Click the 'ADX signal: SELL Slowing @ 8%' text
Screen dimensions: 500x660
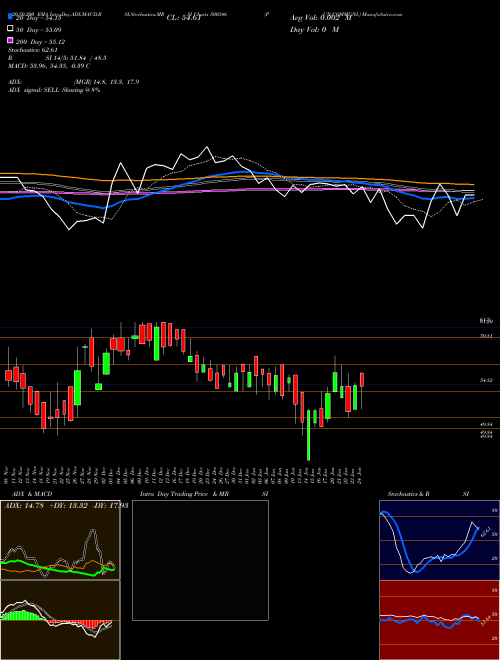[x=54, y=90]
